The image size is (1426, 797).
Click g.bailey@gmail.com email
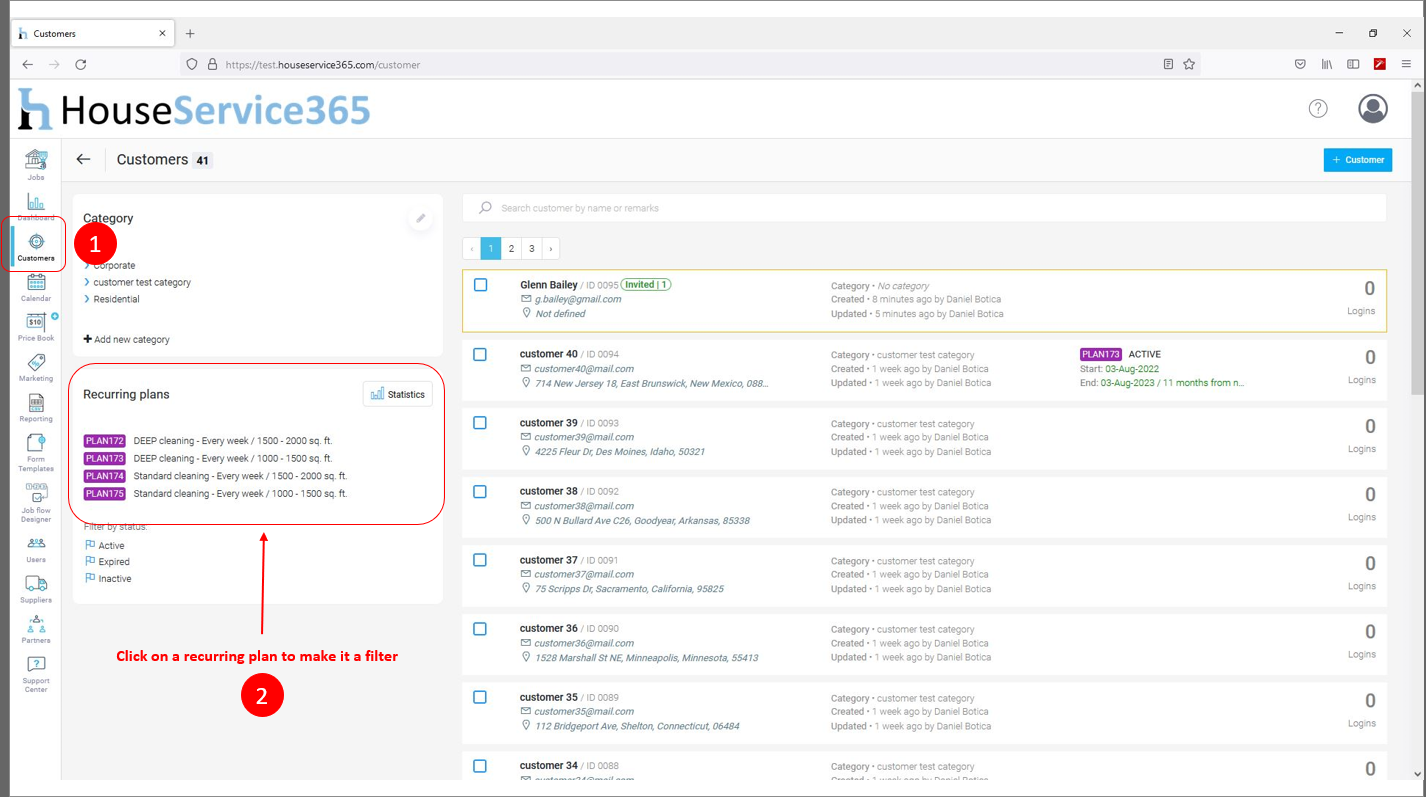[578, 299]
